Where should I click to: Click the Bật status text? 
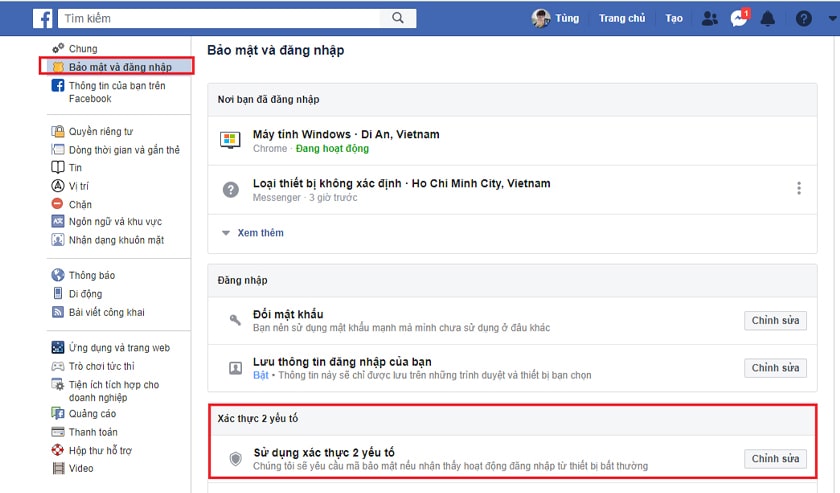[260, 375]
